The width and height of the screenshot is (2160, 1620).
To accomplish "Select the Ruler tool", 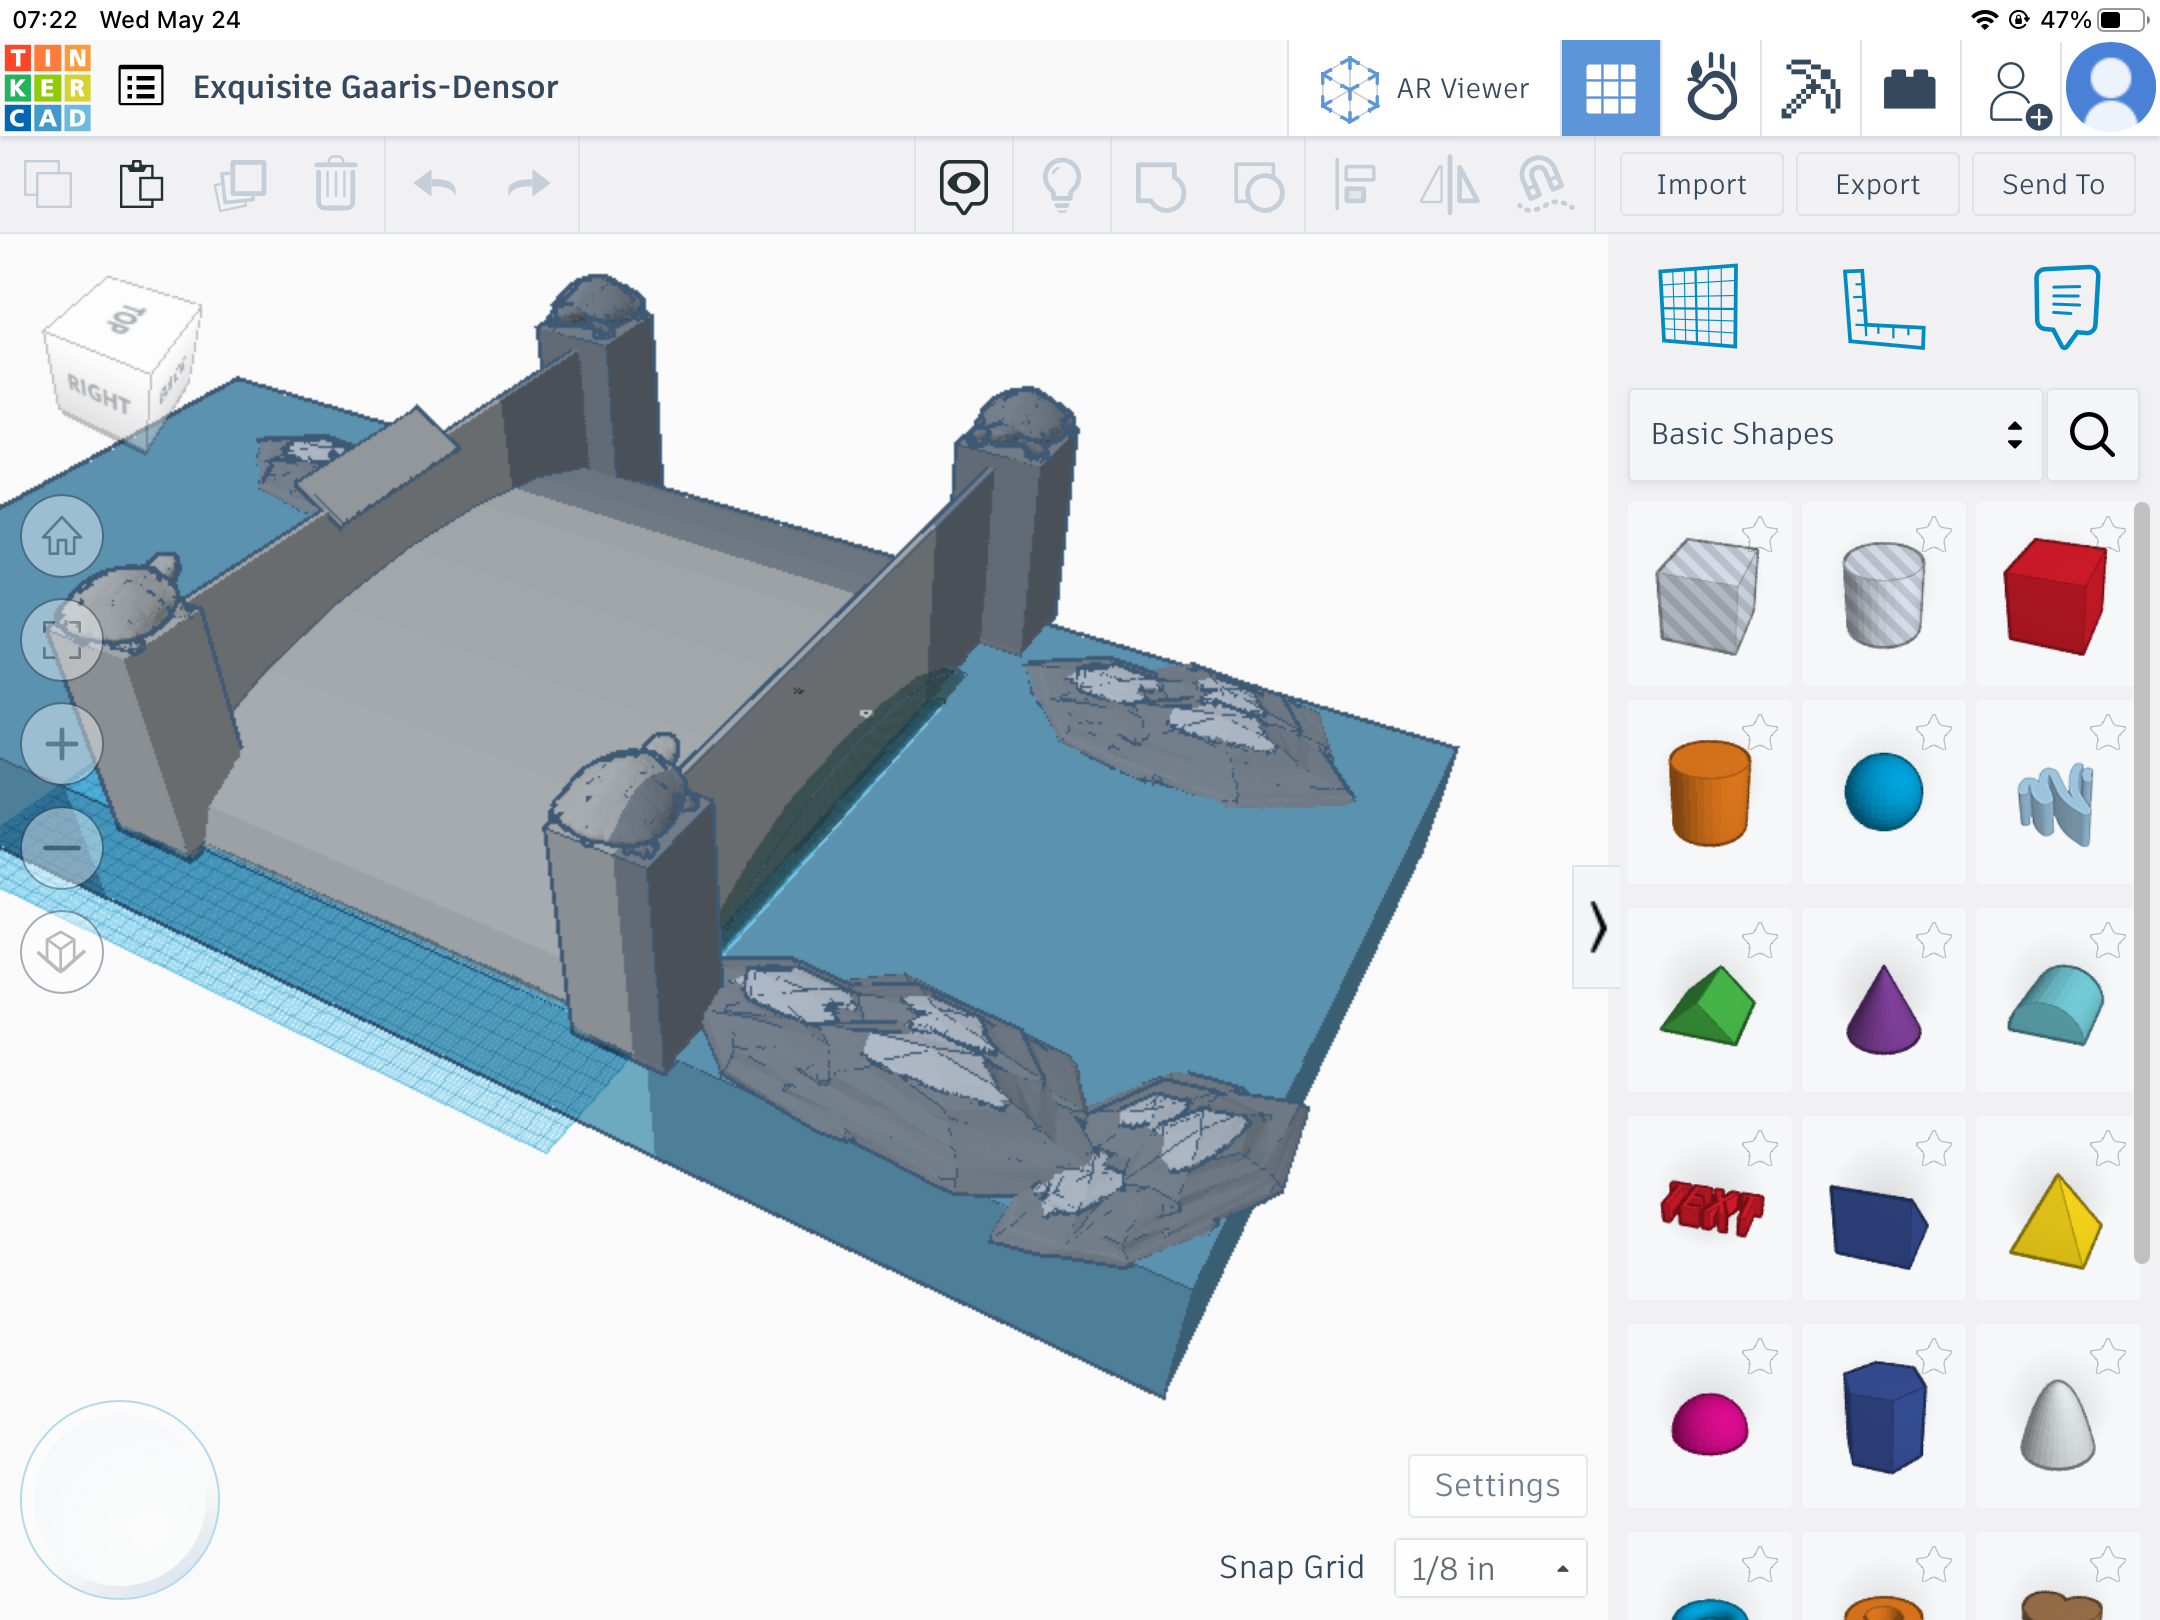I will point(1883,308).
